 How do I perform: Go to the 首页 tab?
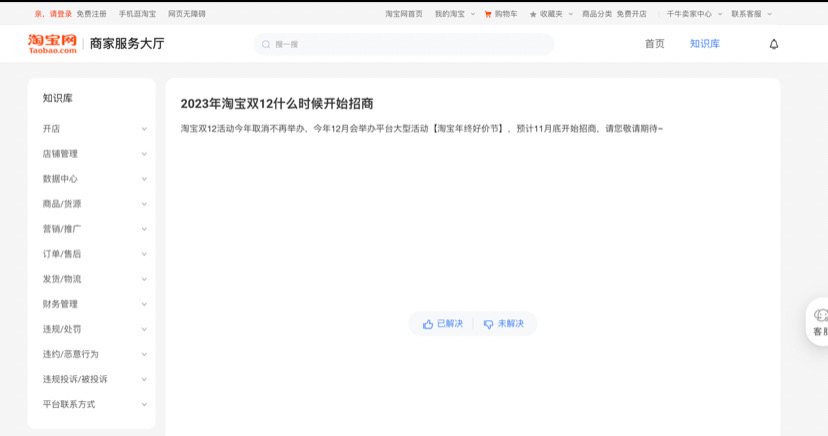point(654,44)
